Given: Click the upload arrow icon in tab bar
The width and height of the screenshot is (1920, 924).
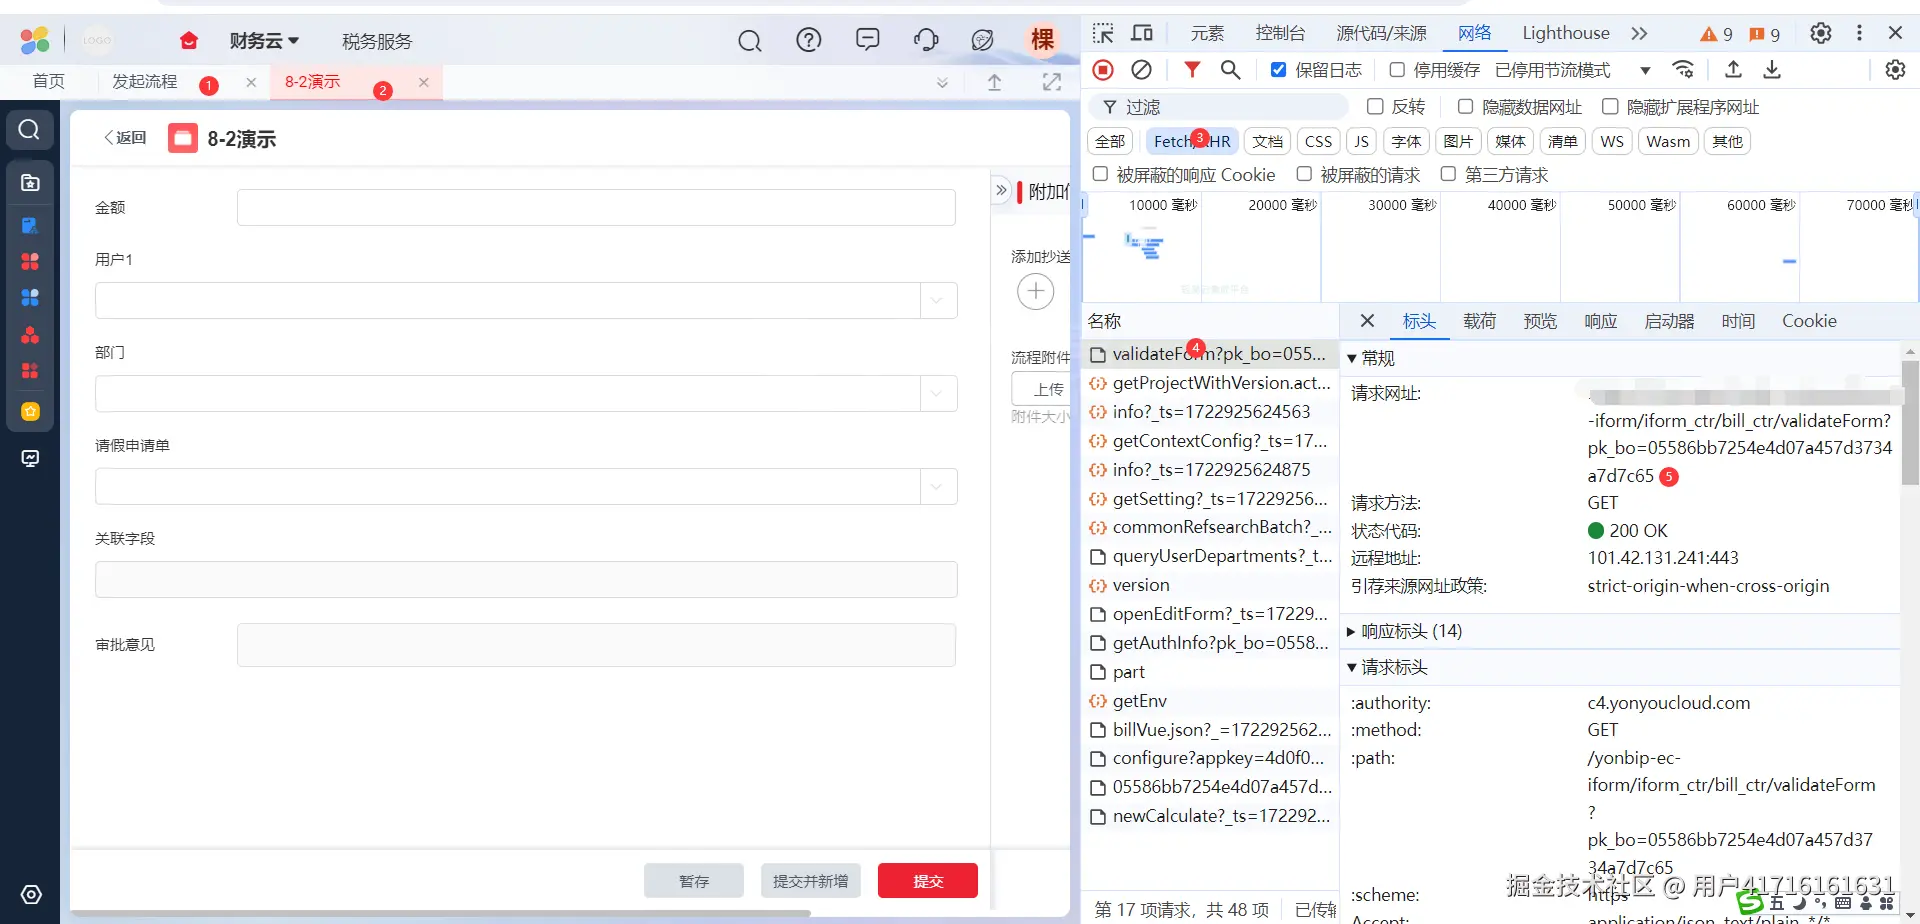Looking at the screenshot, I should (x=994, y=82).
